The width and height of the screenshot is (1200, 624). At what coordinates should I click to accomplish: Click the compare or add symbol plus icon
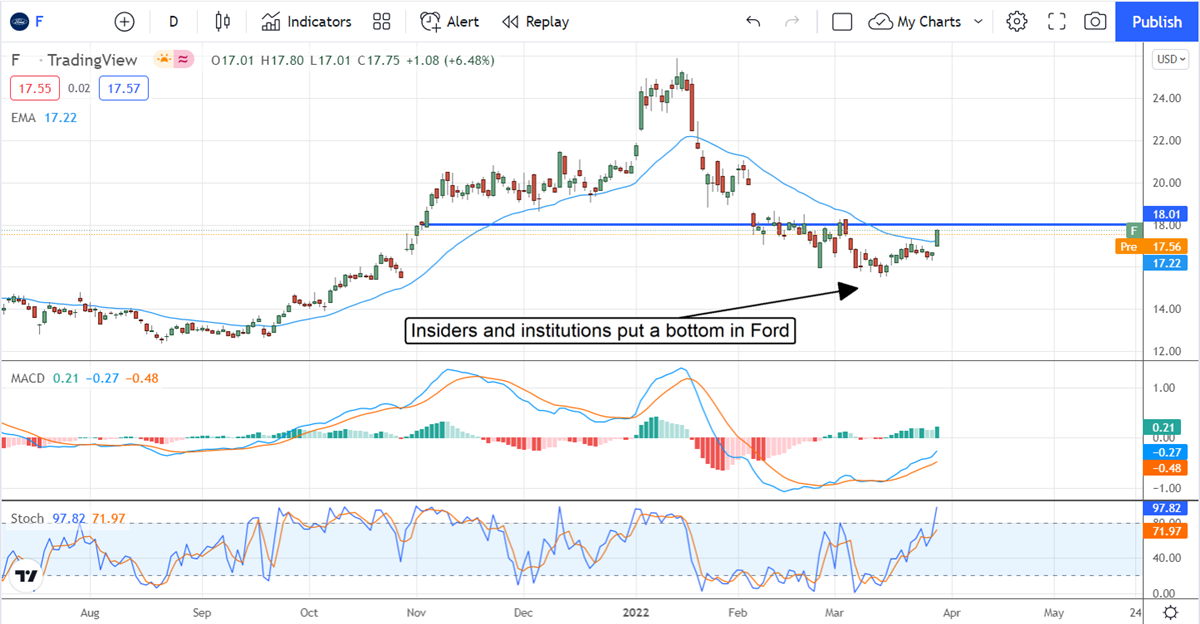(124, 21)
